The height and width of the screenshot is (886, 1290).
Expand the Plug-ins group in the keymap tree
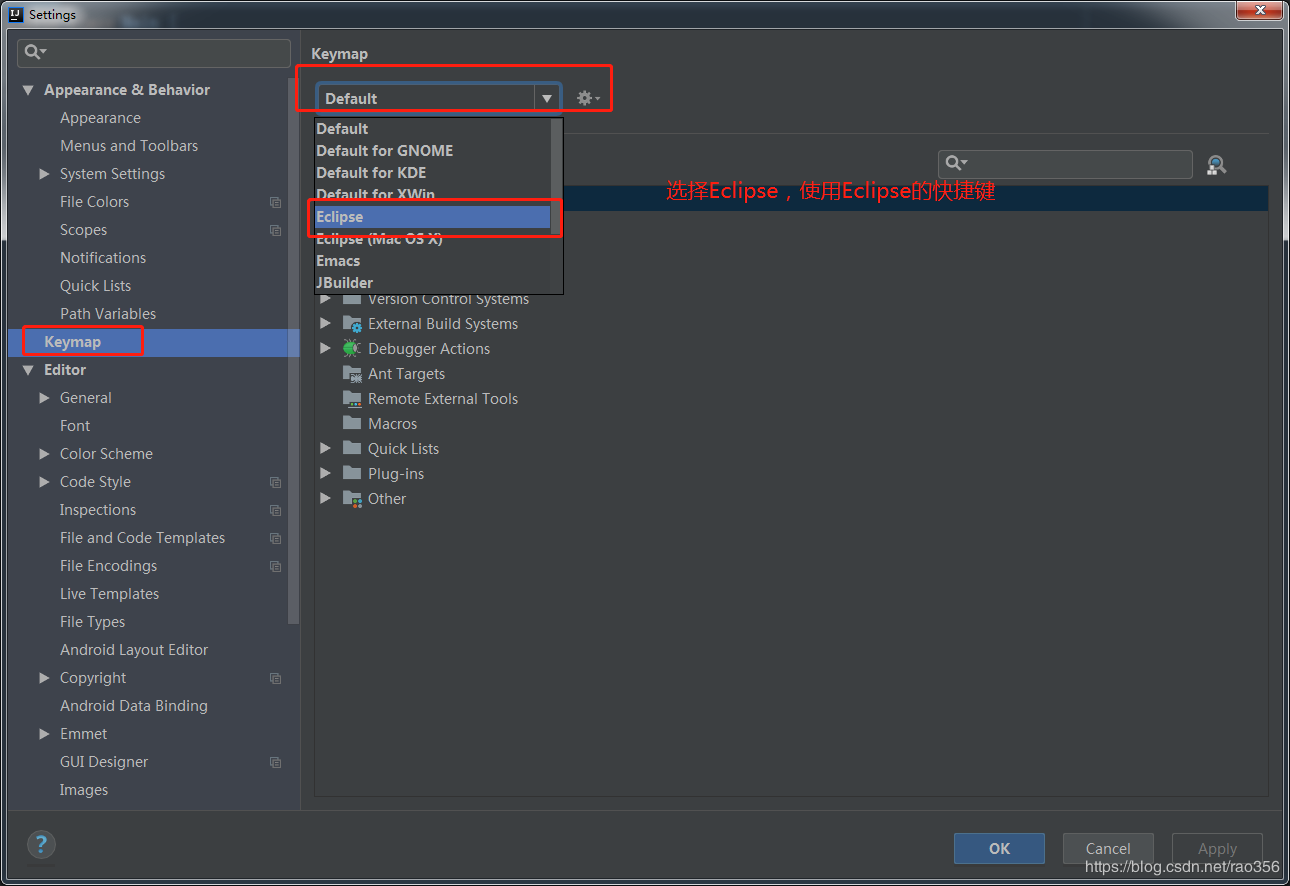325,473
